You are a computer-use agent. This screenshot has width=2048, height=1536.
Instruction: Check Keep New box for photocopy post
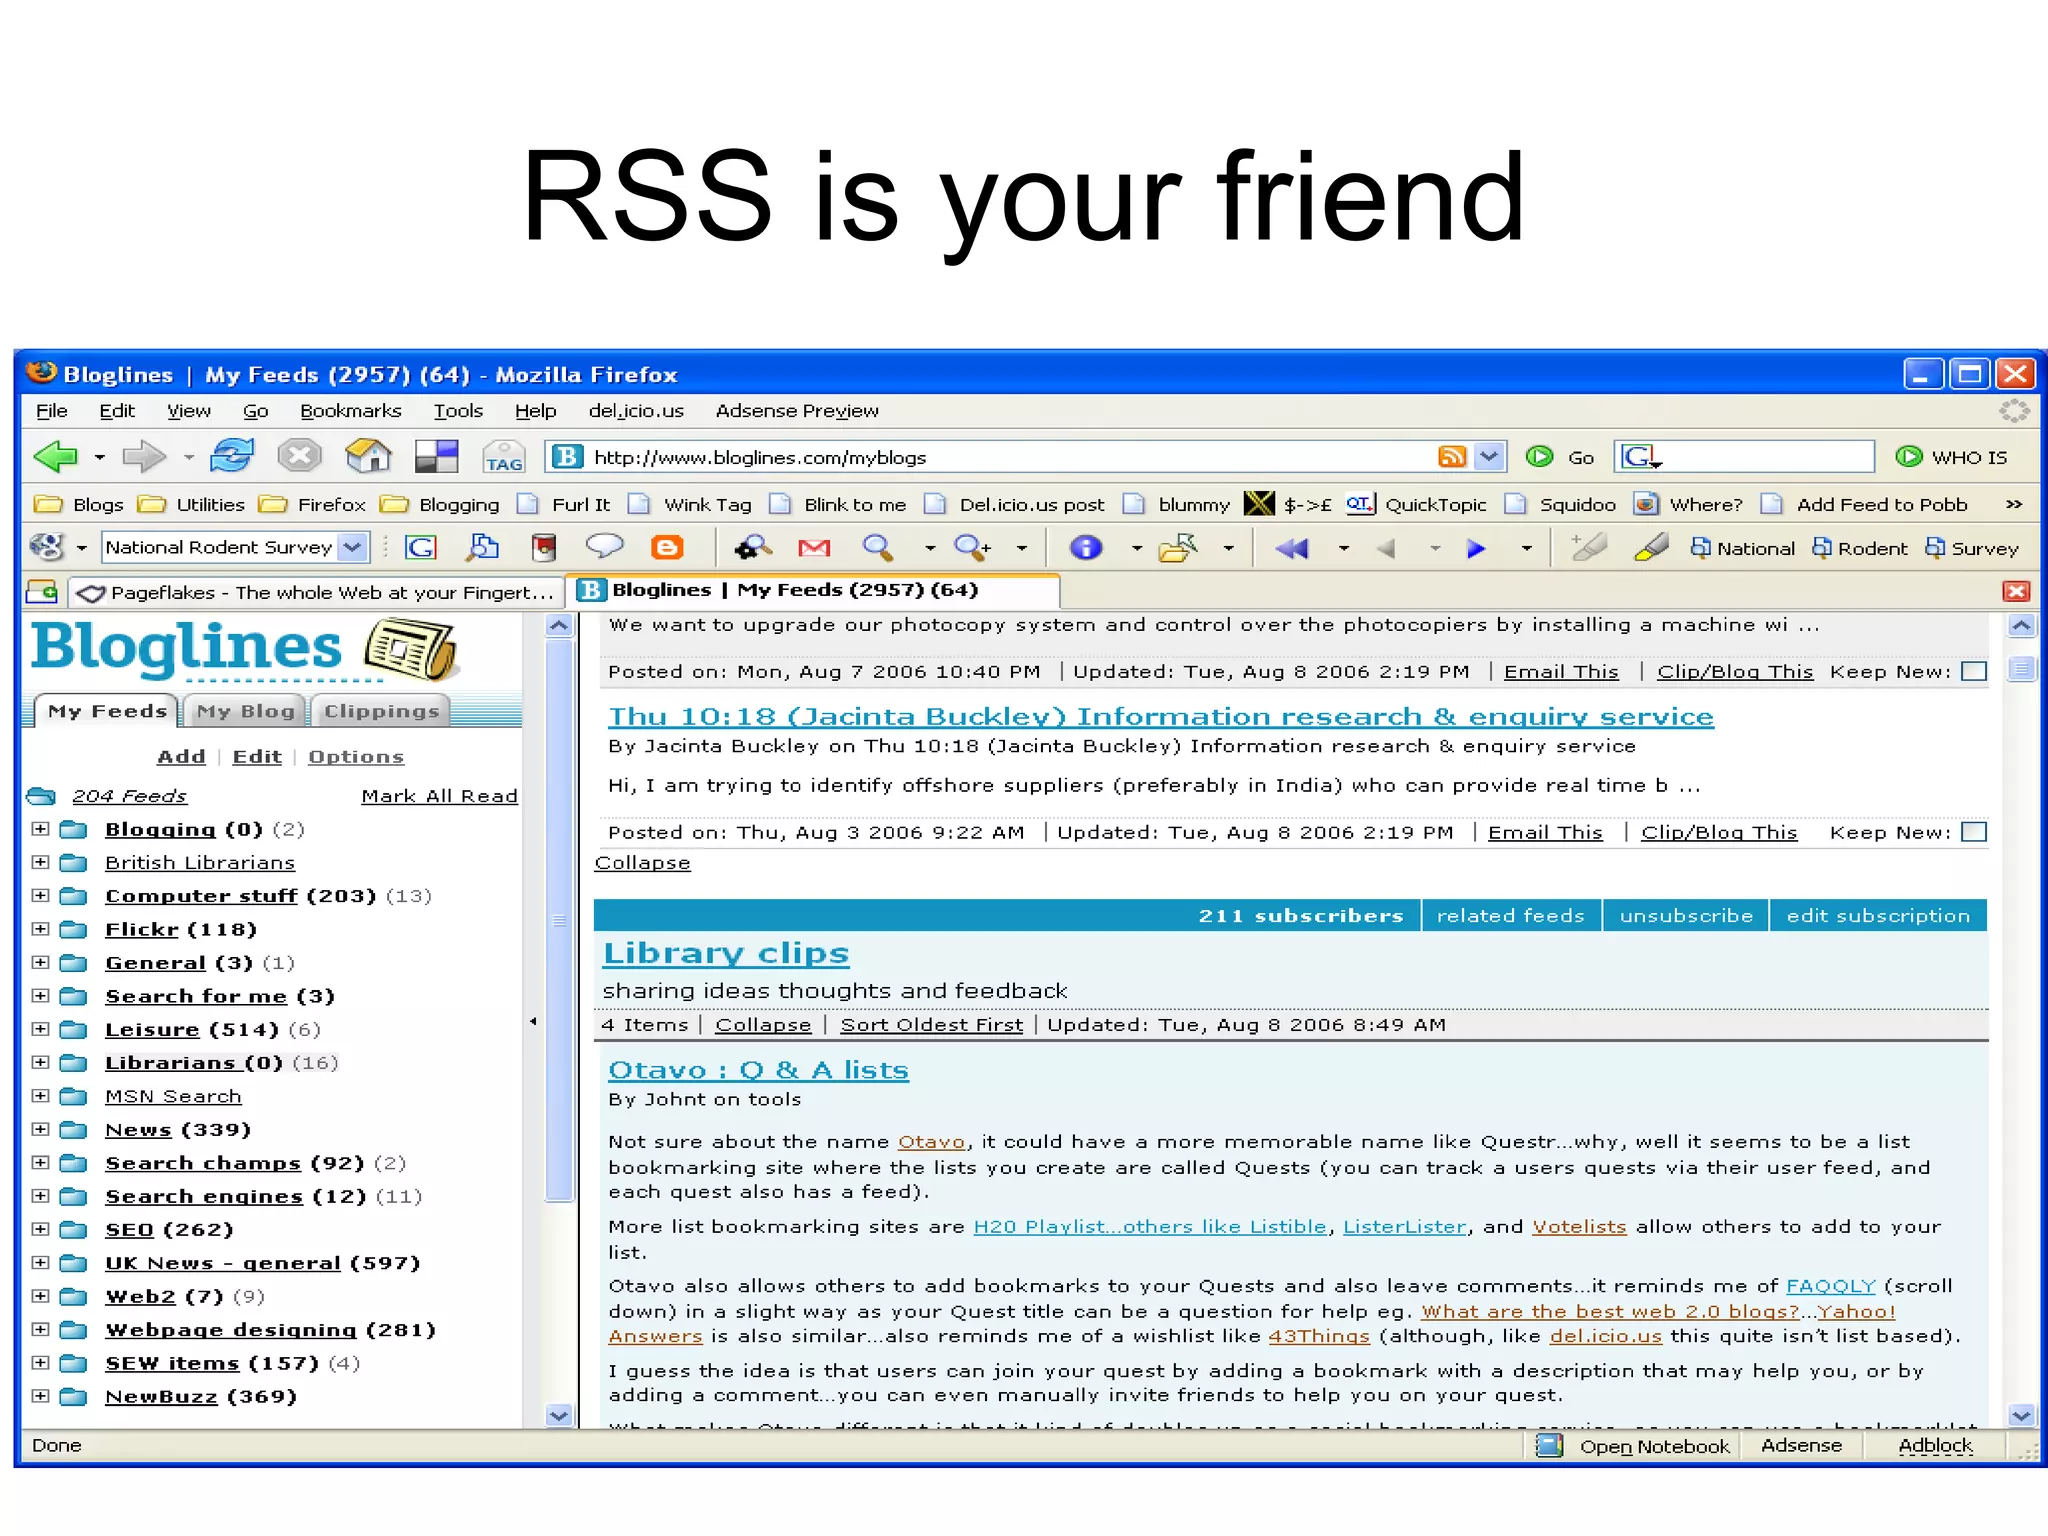pyautogui.click(x=1973, y=671)
